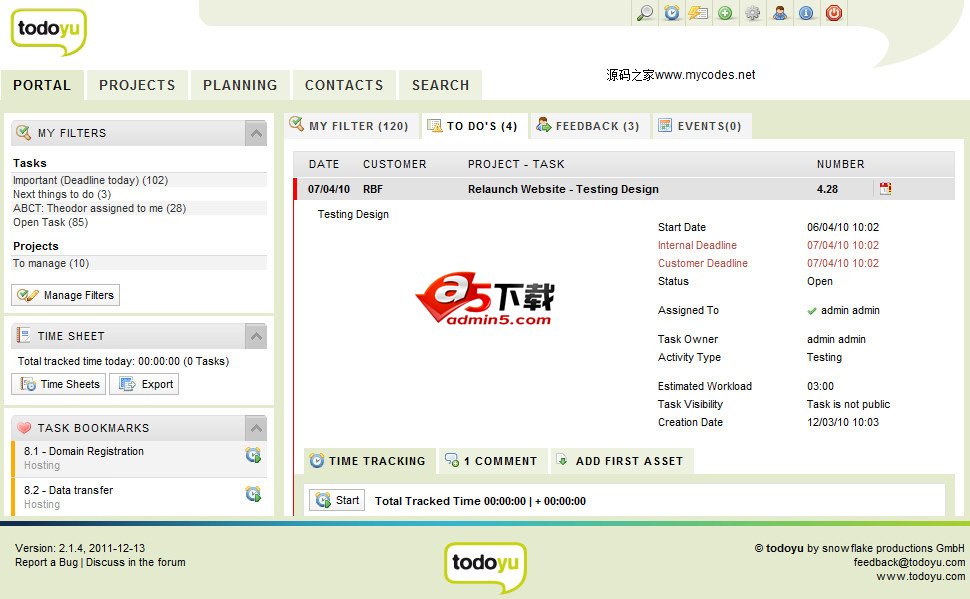Click the Export button
Image resolution: width=970 pixels, height=599 pixels.
click(144, 384)
